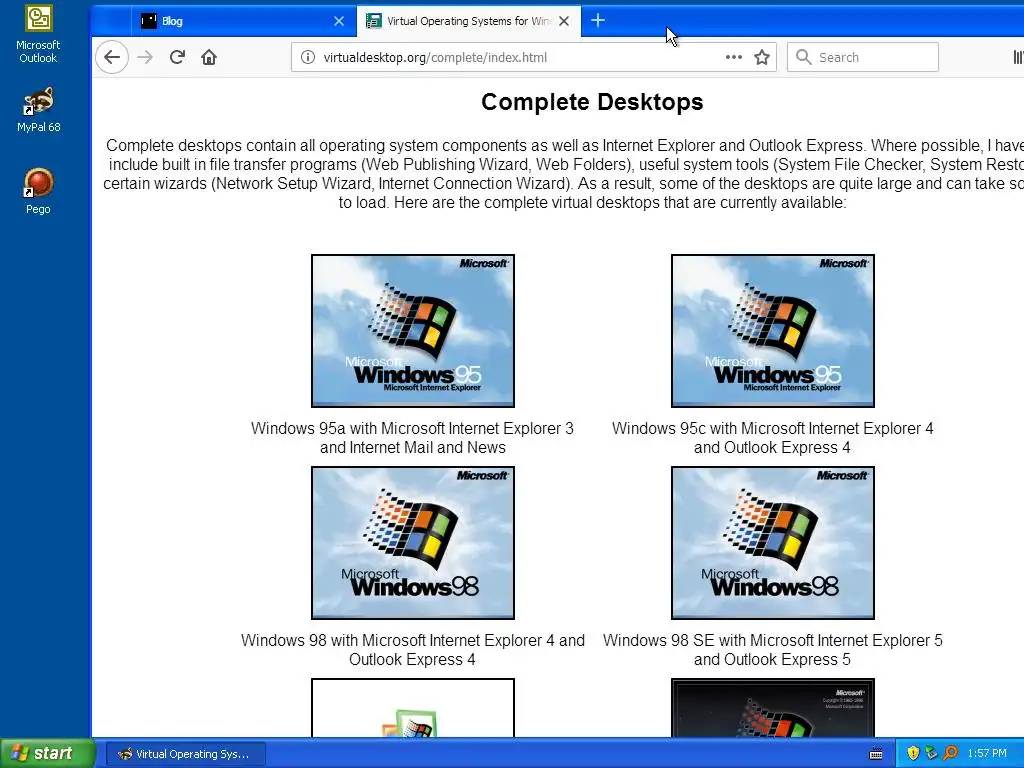
Task: Click the partially visible white thumbnail below Windows 98
Action: tap(413, 708)
